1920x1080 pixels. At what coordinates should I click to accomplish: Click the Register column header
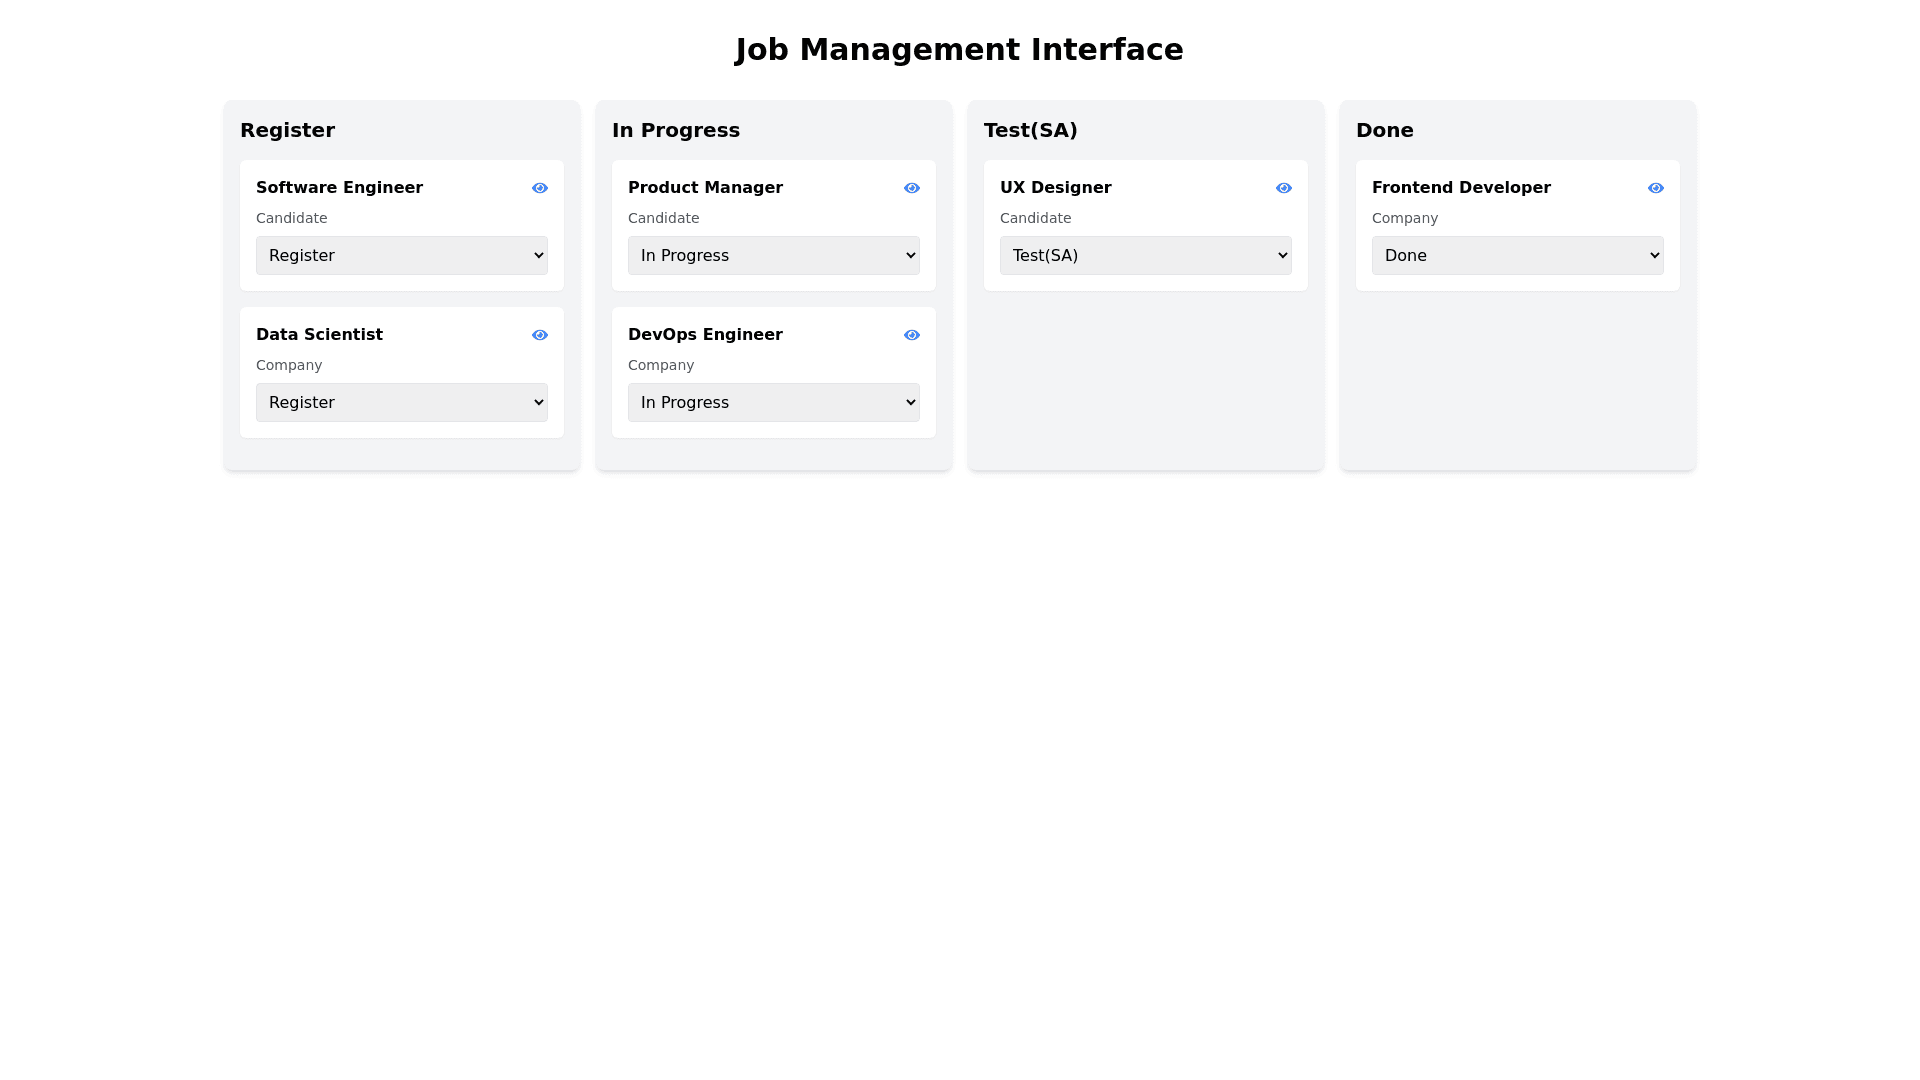tap(287, 130)
